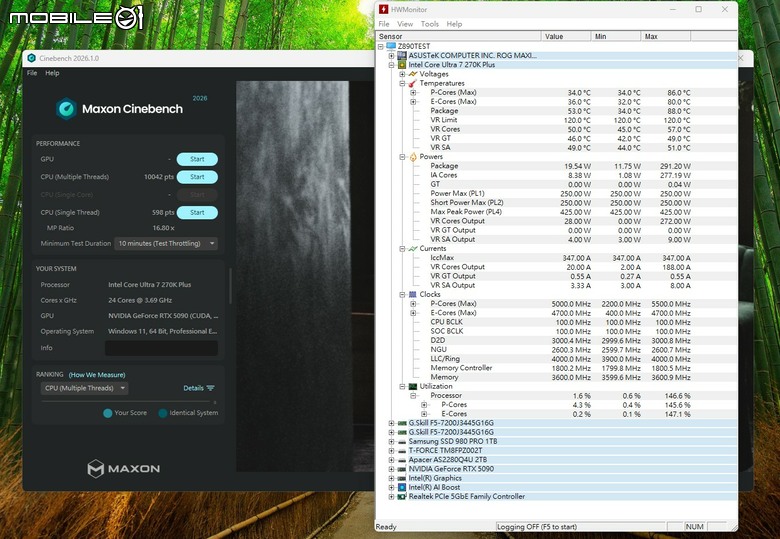Click the Currents waveform icon
The width and height of the screenshot is (780, 539).
[x=413, y=248]
